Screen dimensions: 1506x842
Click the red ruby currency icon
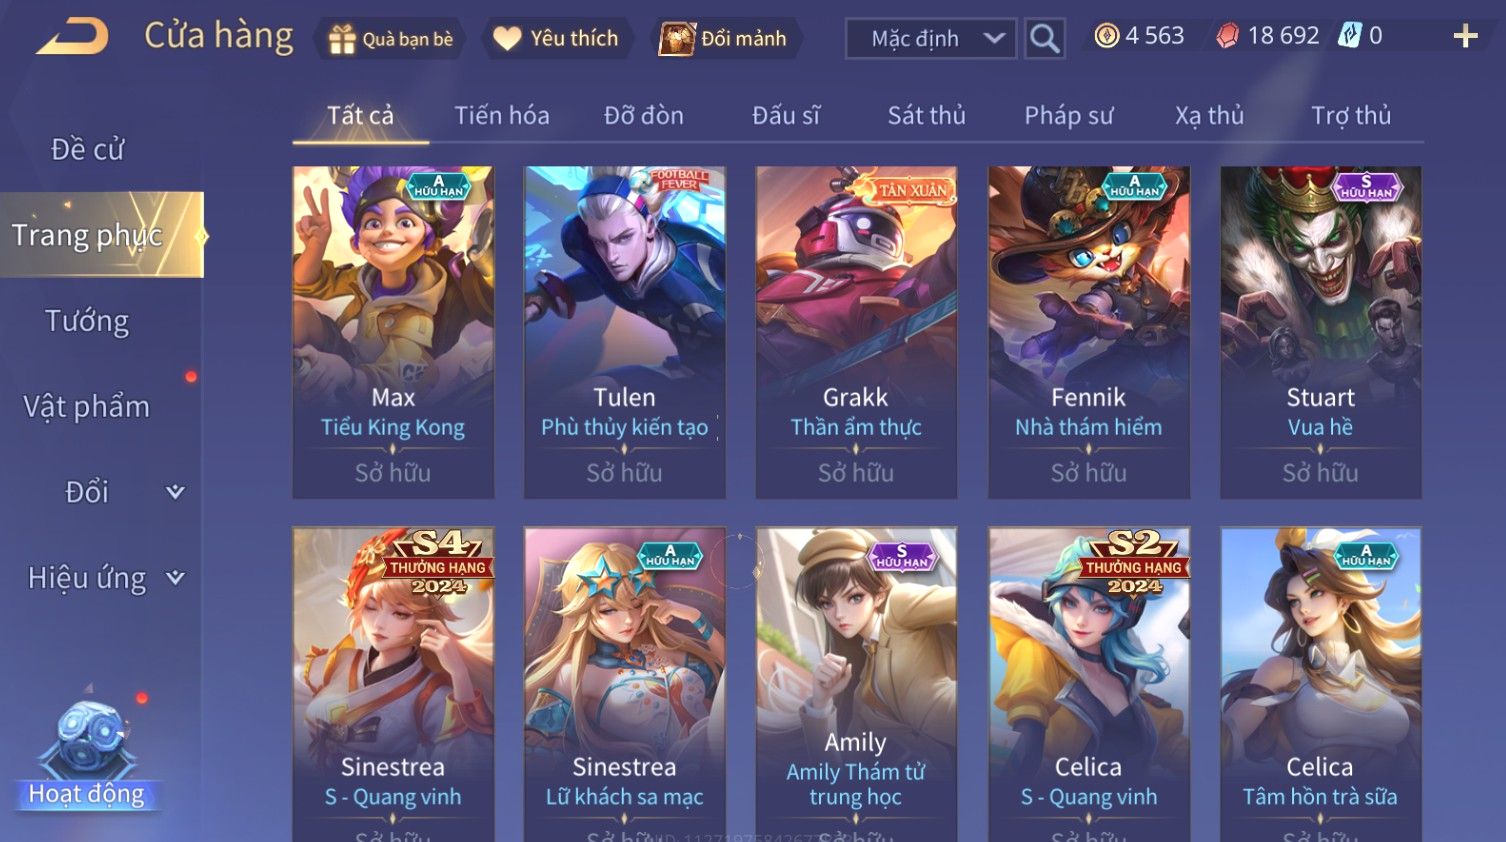(1227, 36)
